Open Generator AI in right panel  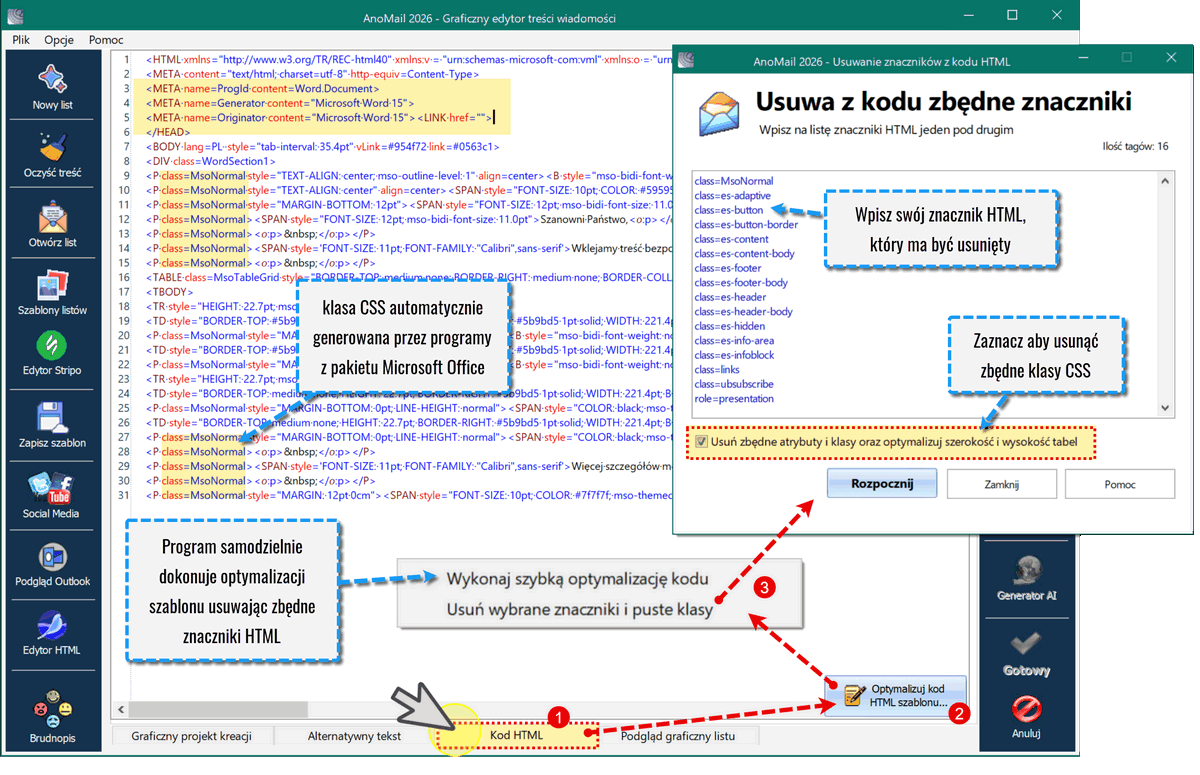click(x=1026, y=578)
